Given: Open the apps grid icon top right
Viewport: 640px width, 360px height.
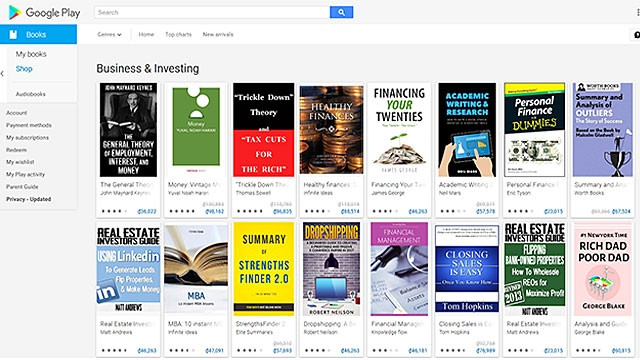Looking at the screenshot, I should [x=638, y=13].
